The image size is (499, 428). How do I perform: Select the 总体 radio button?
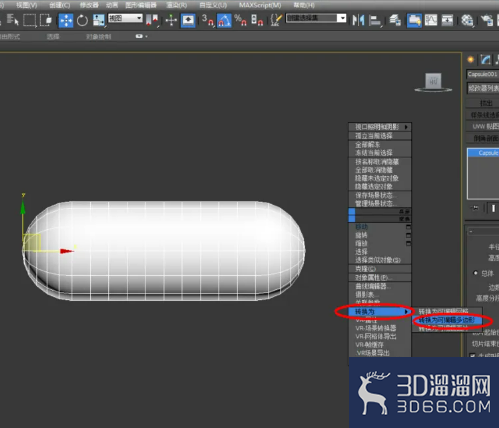[476, 273]
